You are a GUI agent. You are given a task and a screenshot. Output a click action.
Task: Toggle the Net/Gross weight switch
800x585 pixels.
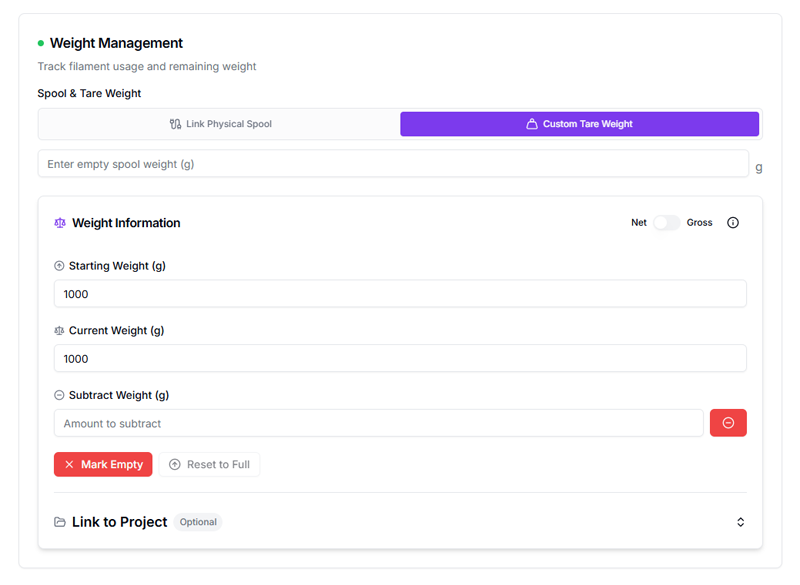[666, 222]
